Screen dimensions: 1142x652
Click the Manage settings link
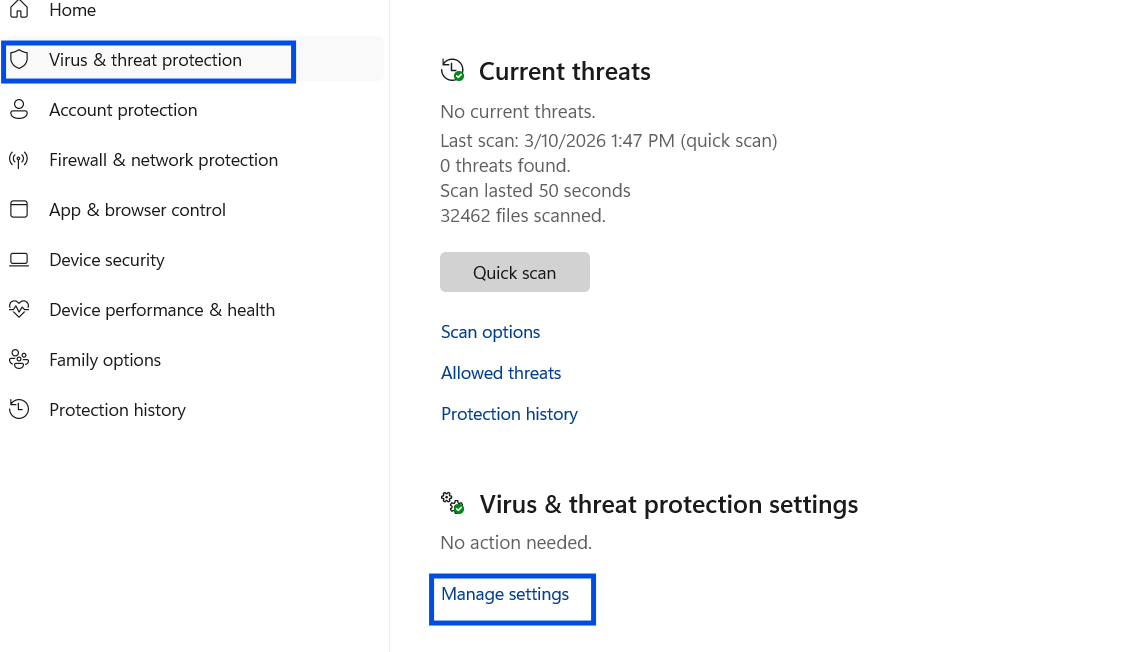[x=505, y=594]
